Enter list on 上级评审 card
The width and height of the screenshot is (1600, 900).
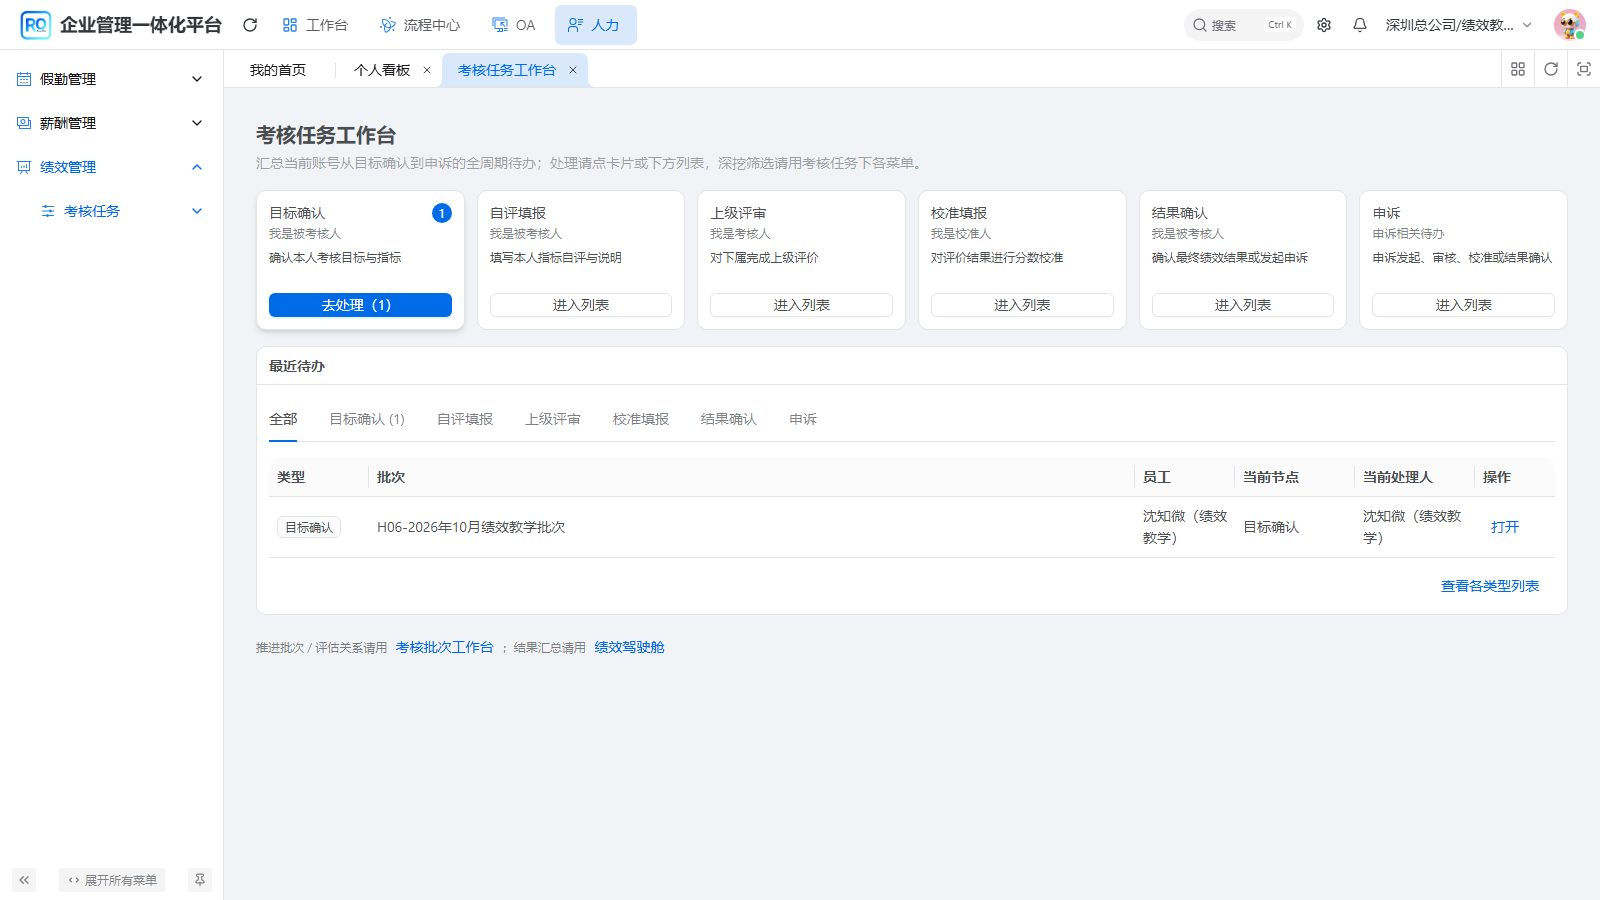pyautogui.click(x=801, y=305)
